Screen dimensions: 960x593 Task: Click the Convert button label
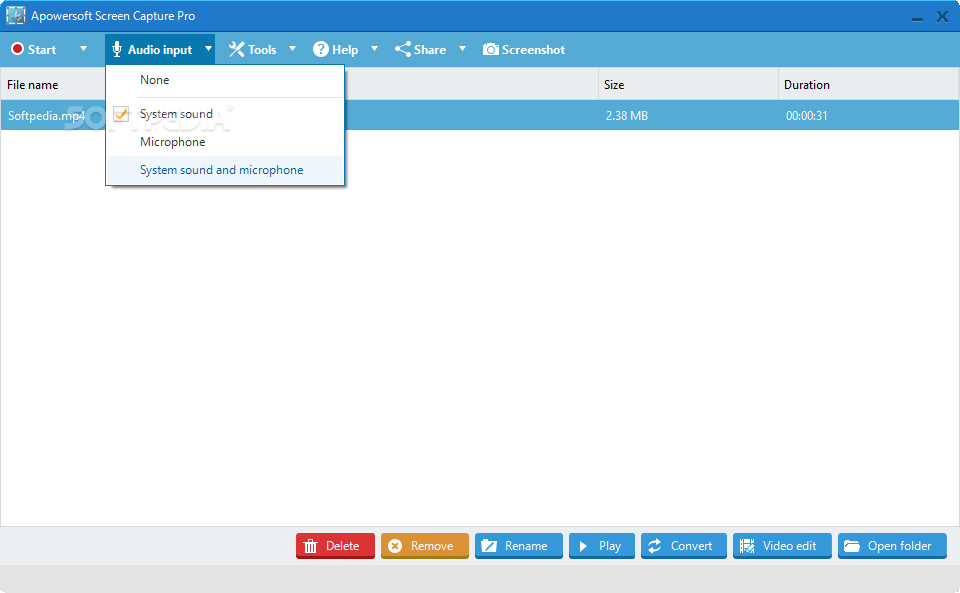(691, 546)
